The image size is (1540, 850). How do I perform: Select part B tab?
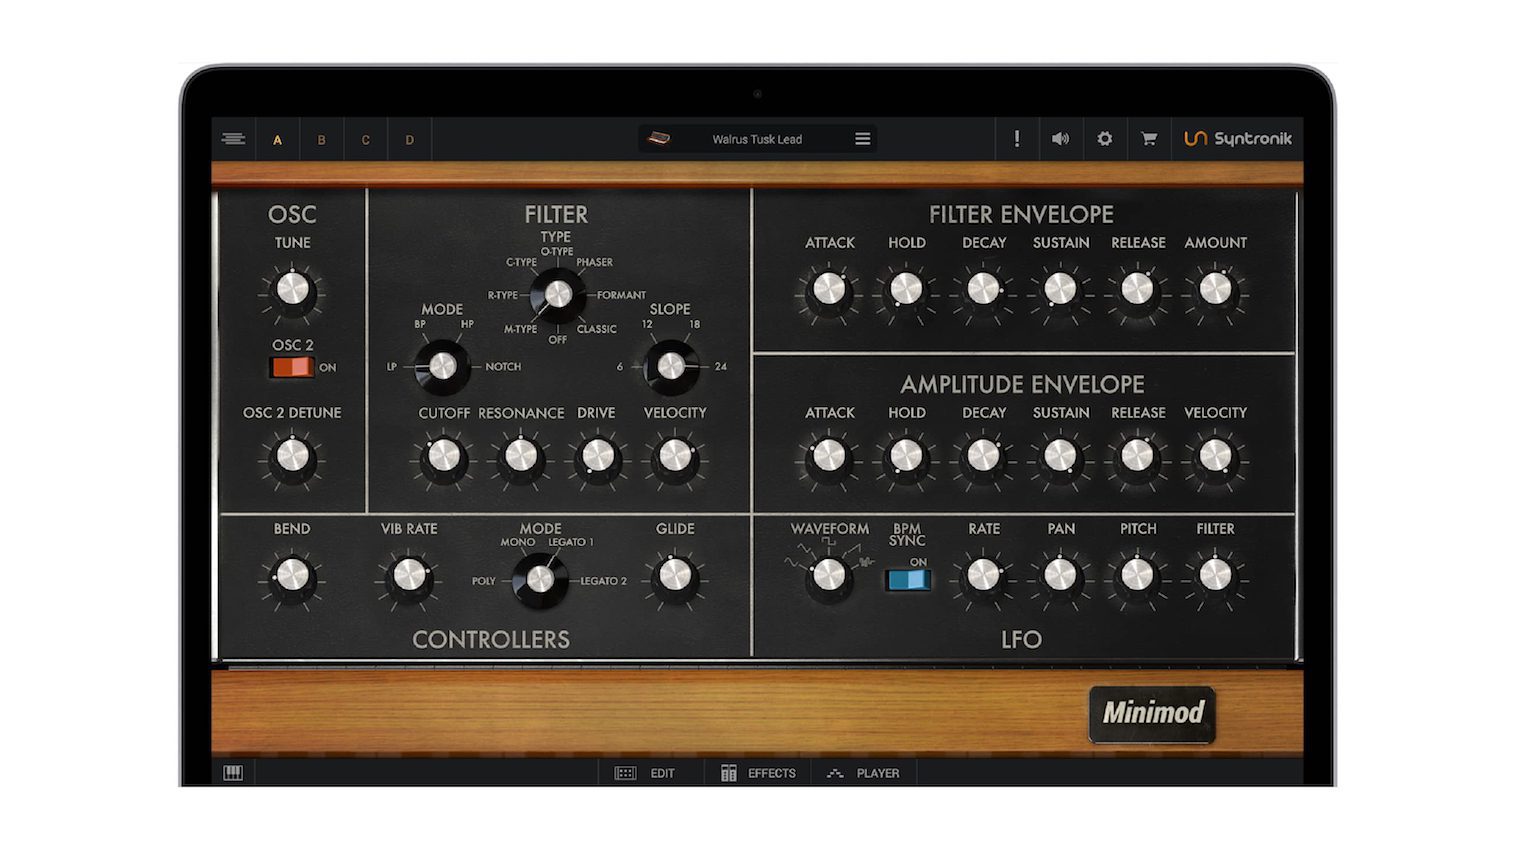(x=321, y=140)
